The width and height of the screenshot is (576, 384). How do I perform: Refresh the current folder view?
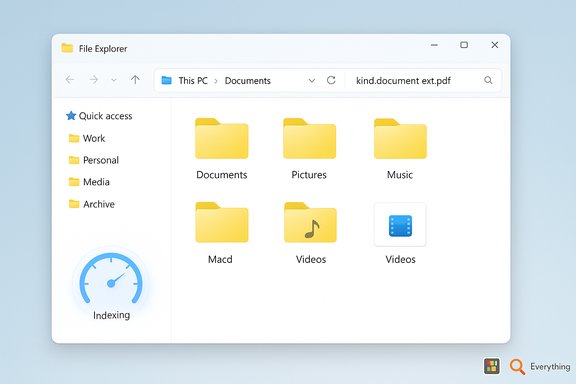[331, 80]
